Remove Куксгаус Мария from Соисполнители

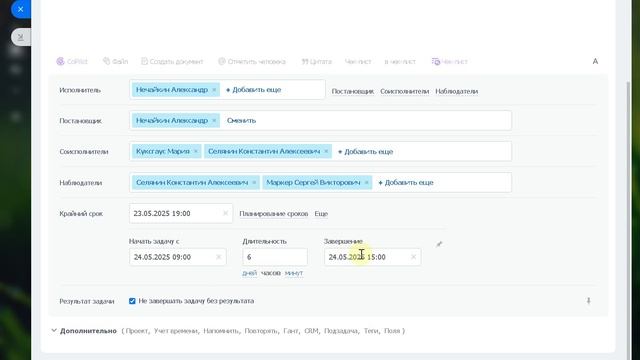tap(196, 151)
